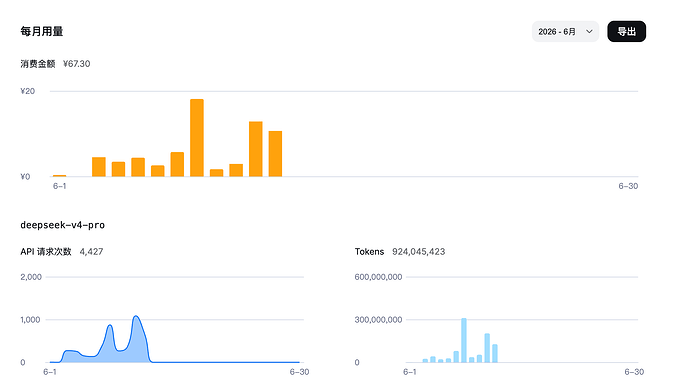Click the ¥67.30 total amount
The height and width of the screenshot is (389, 690).
tap(77, 64)
